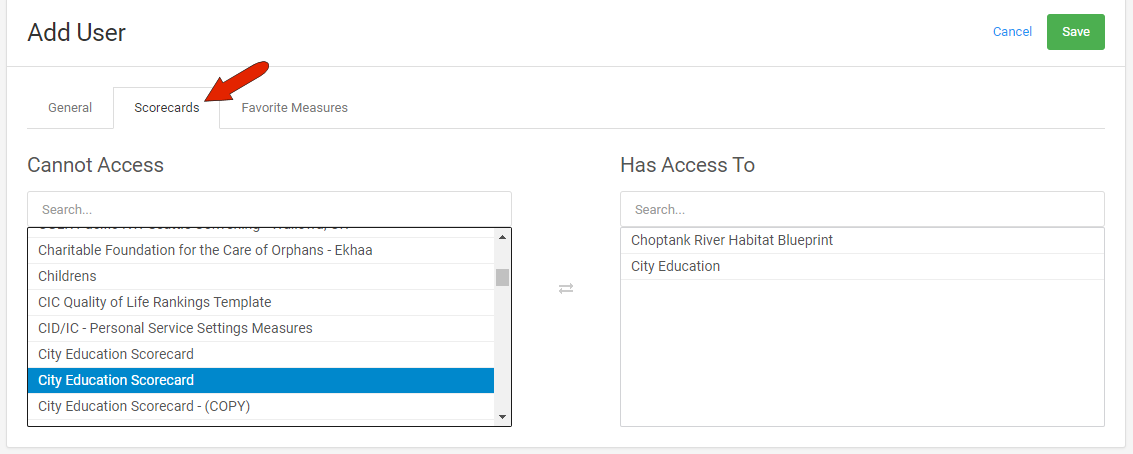Select CID/IC Personal Service Settings Measures
The height and width of the screenshot is (454, 1133).
tap(175, 328)
